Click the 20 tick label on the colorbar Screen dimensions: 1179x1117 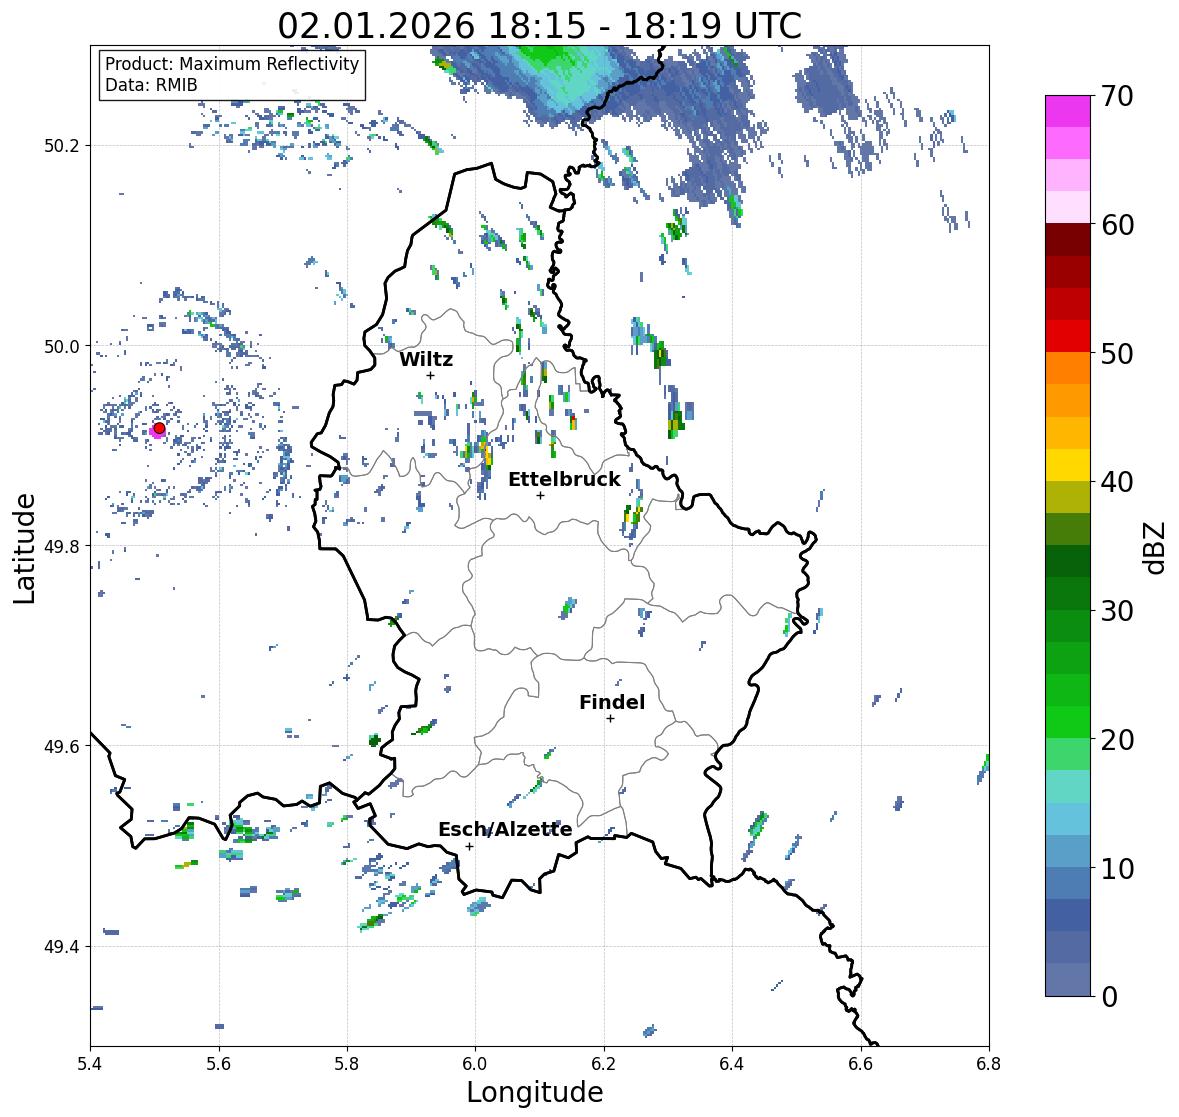click(1117, 740)
